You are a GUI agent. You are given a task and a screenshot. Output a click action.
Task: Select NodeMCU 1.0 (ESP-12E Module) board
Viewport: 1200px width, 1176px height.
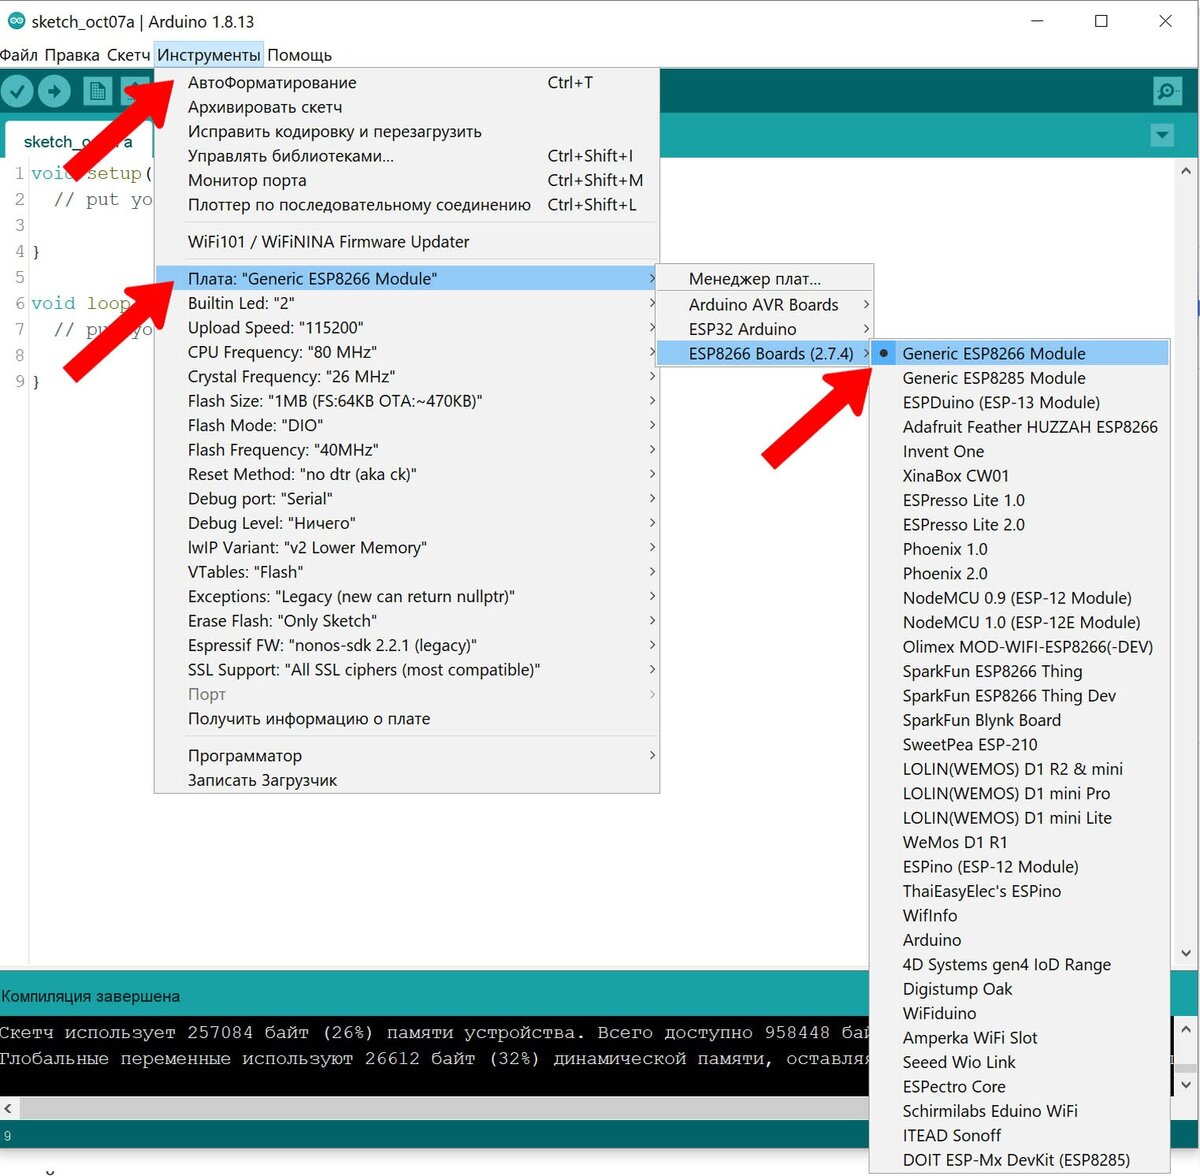click(1019, 623)
